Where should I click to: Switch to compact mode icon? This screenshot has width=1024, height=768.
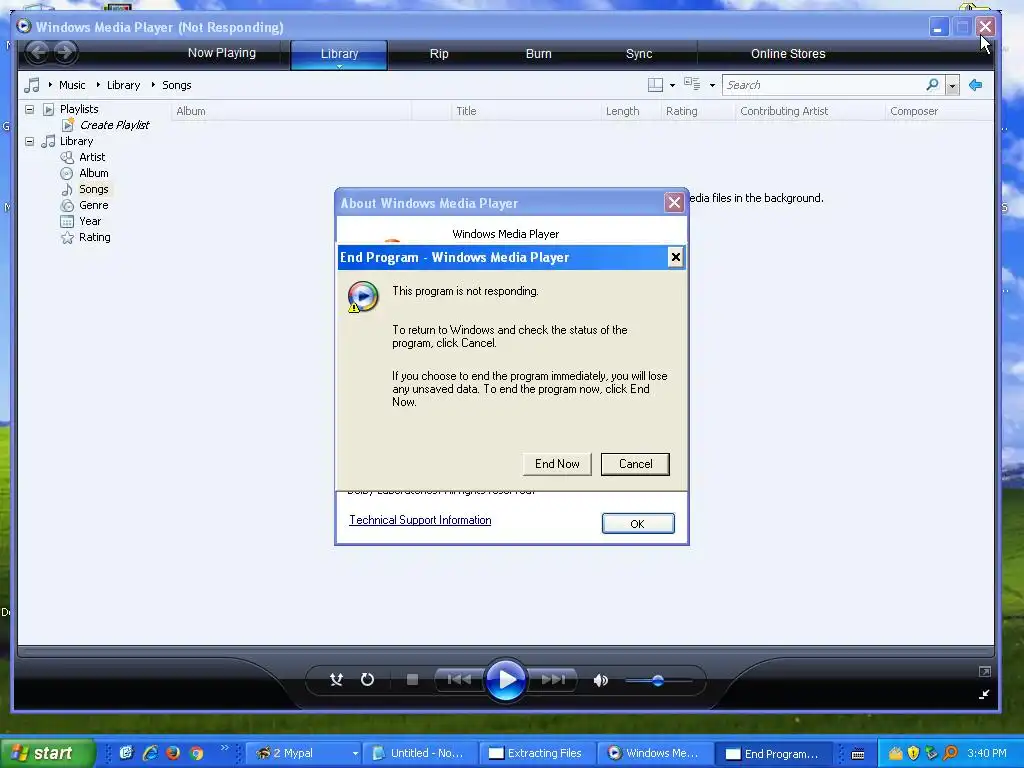pos(984,695)
